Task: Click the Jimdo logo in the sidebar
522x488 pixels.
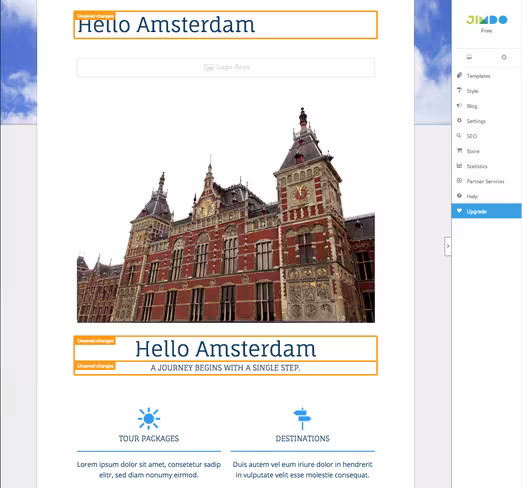Action: click(x=486, y=20)
